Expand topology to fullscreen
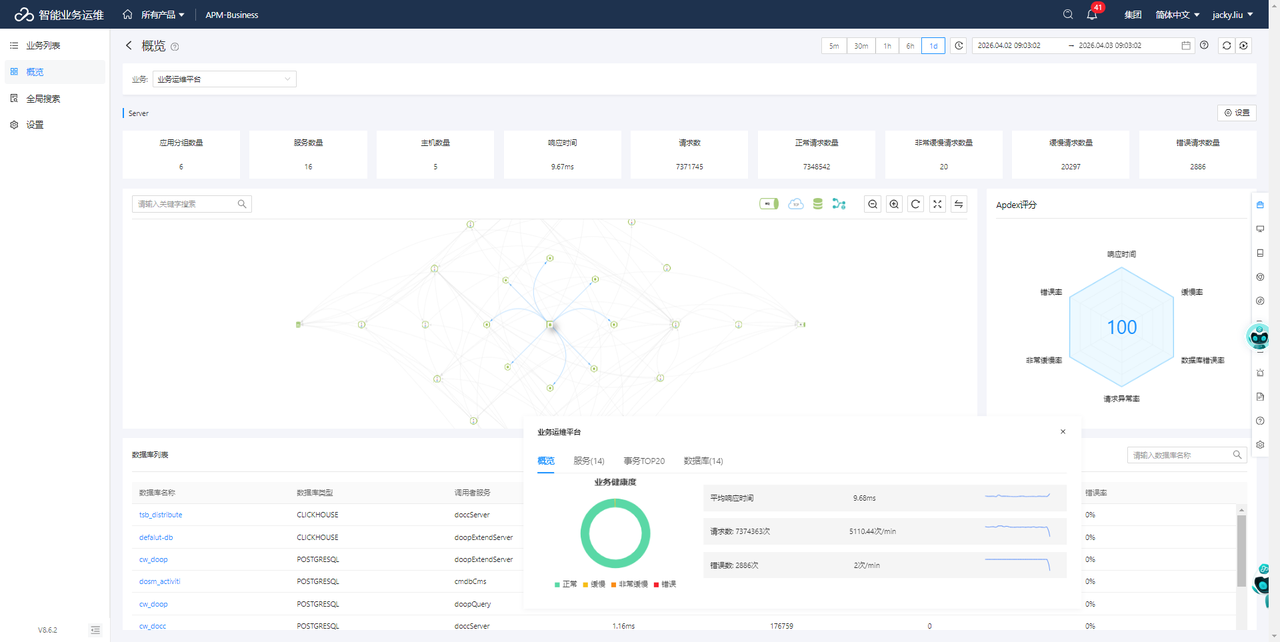 (x=937, y=204)
